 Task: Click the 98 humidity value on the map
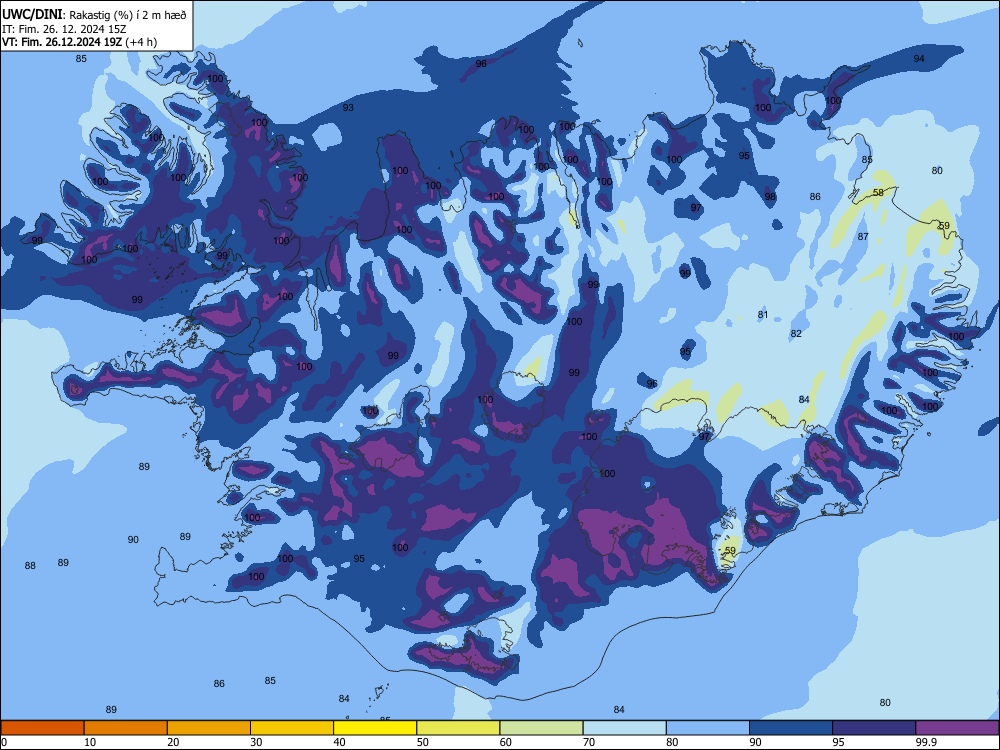click(770, 196)
